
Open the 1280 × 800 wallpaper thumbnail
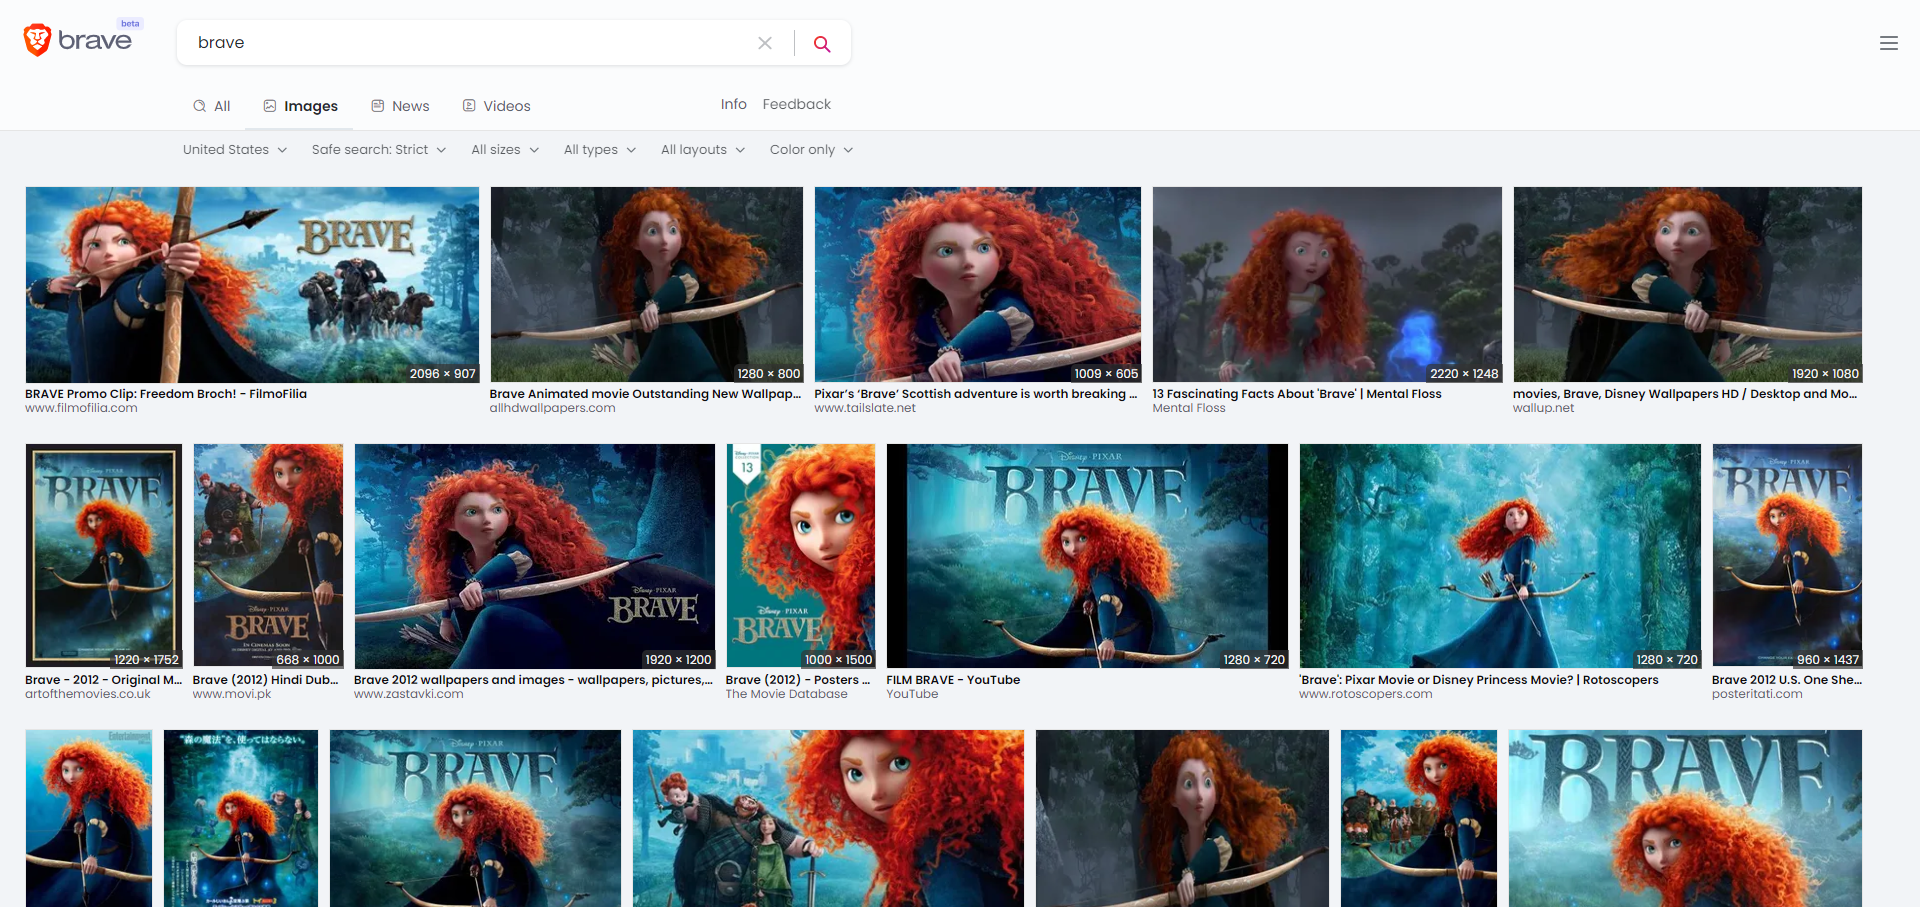click(x=647, y=285)
